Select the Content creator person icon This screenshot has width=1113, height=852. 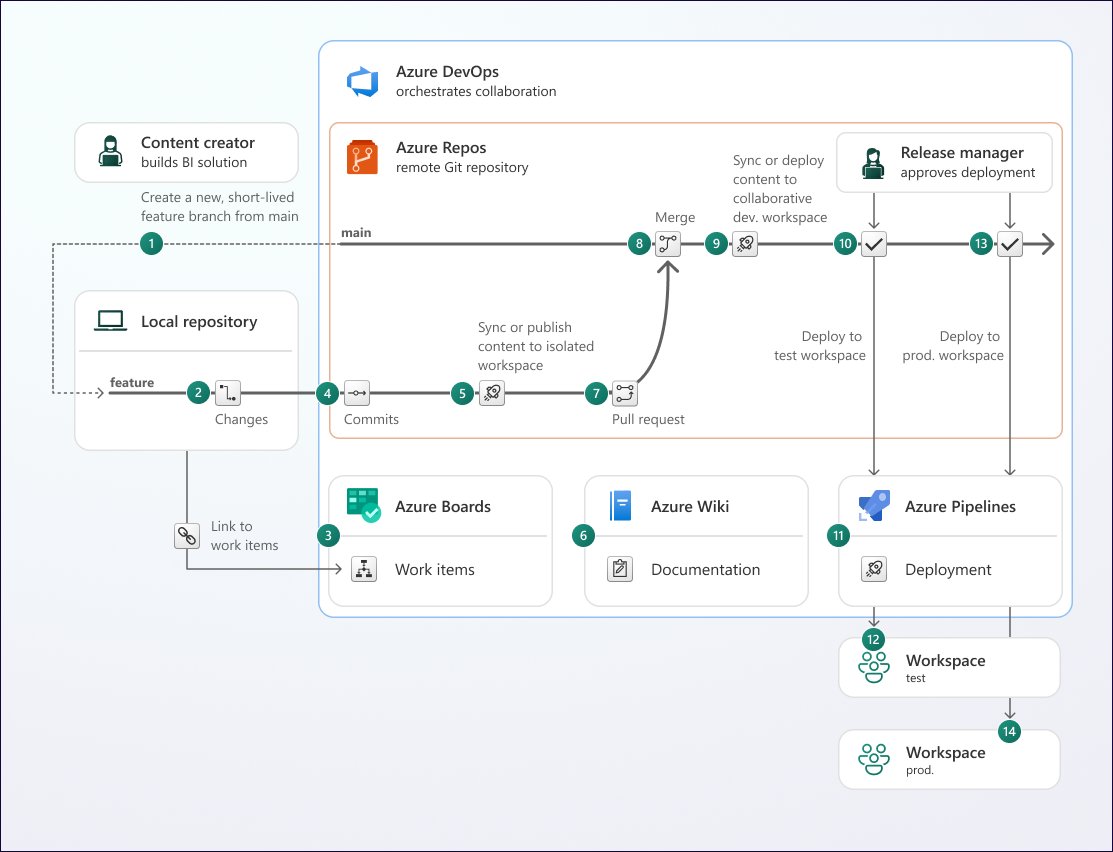110,151
